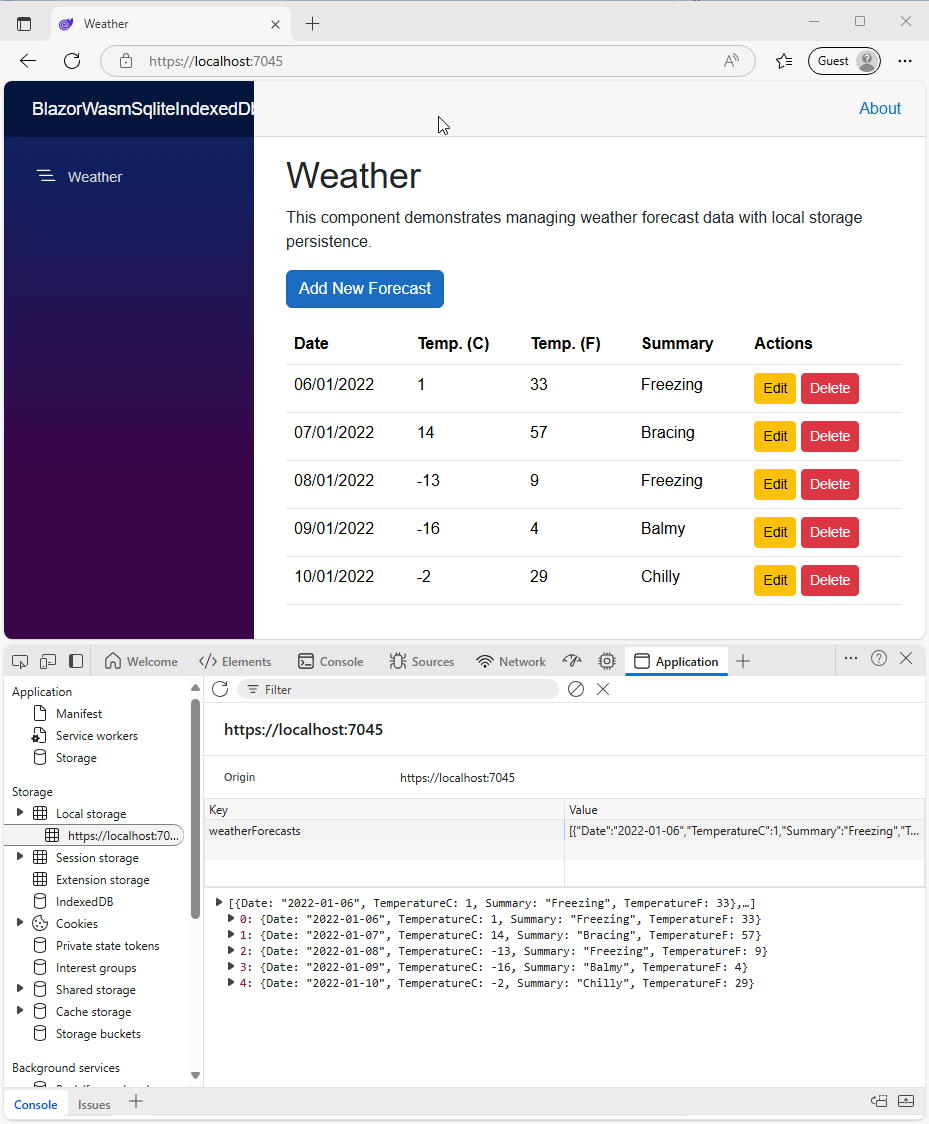Screen dimensions: 929x1124
Task: Open the DevTools help question mark icon
Action: pos(879,658)
